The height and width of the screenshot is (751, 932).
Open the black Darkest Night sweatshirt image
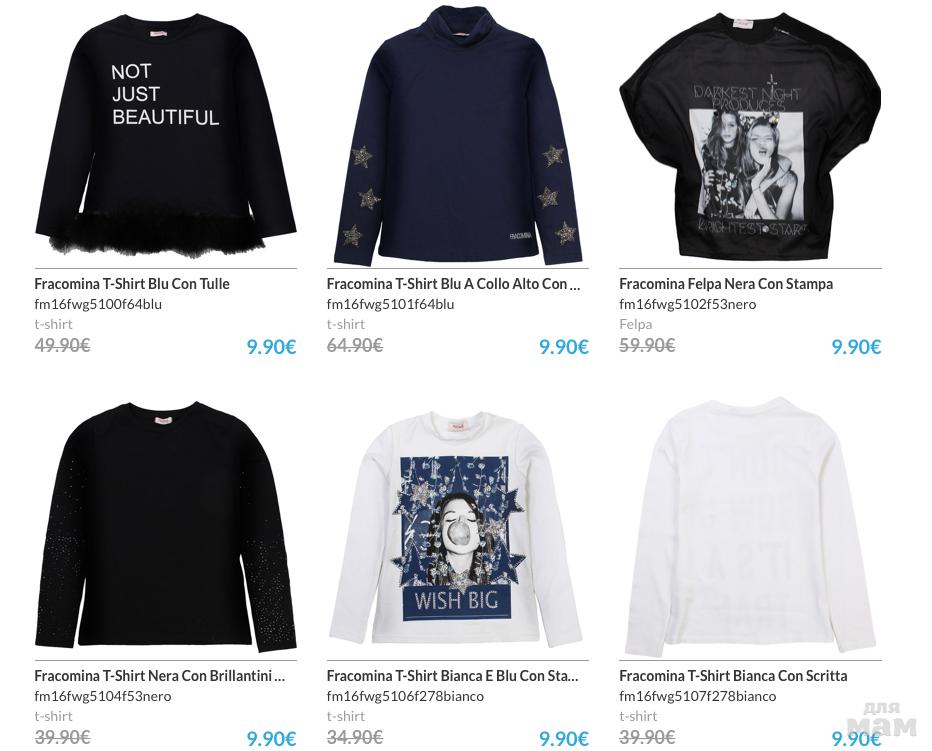750,136
